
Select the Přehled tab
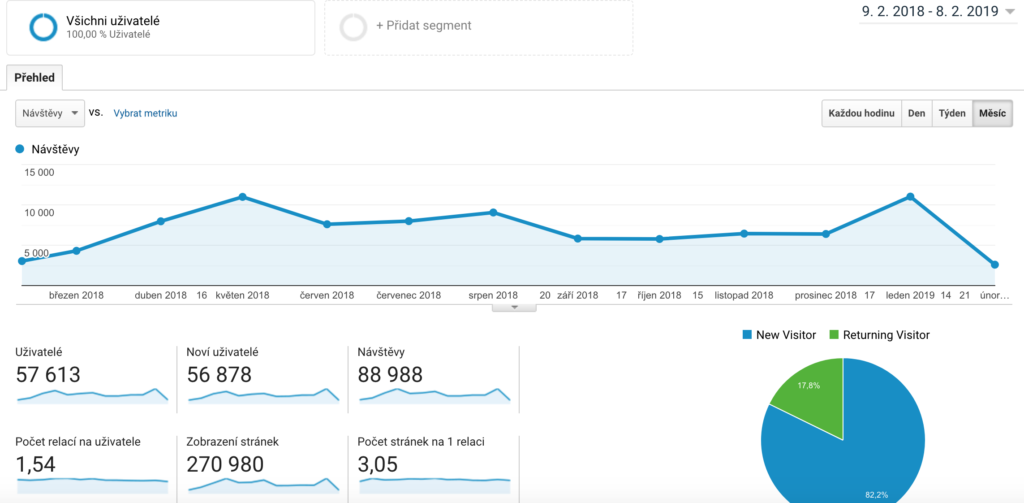click(35, 77)
